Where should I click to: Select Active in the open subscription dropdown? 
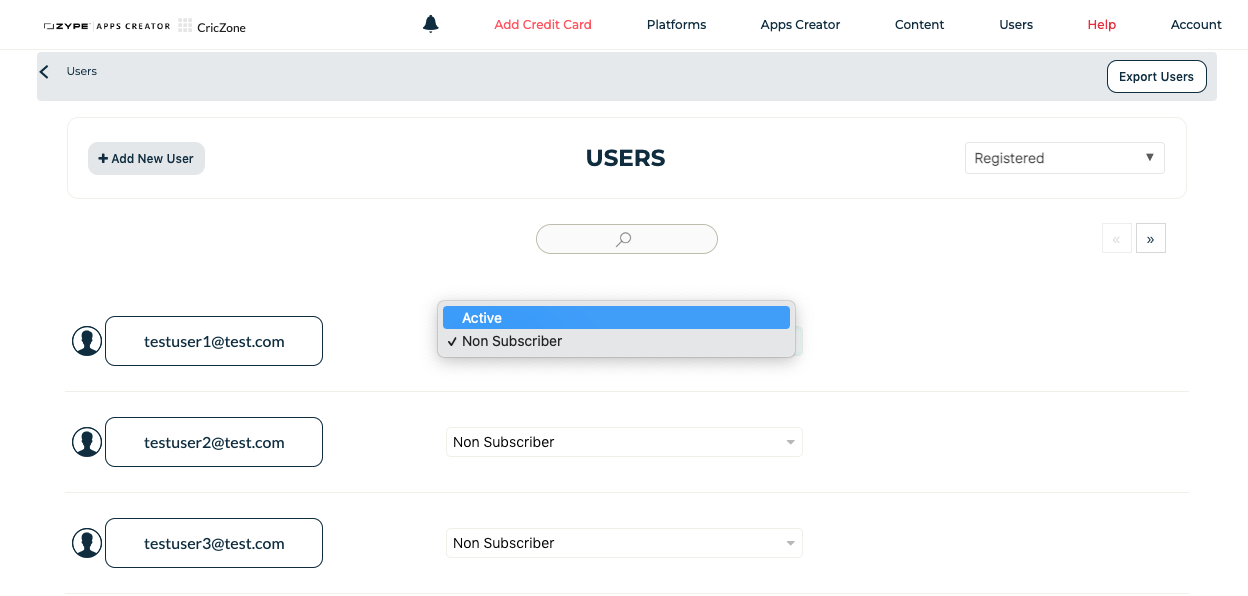click(x=616, y=317)
